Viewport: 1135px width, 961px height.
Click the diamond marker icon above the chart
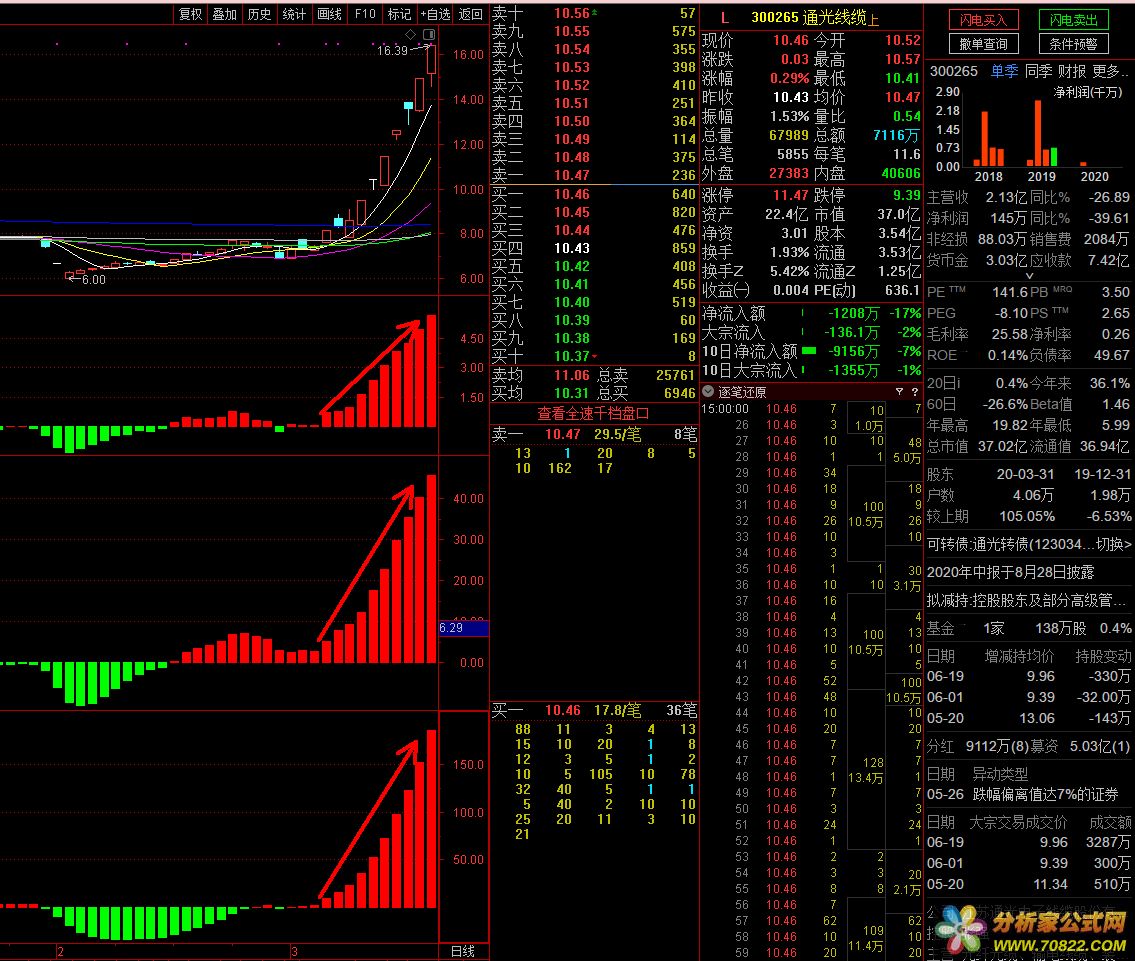tap(410, 34)
